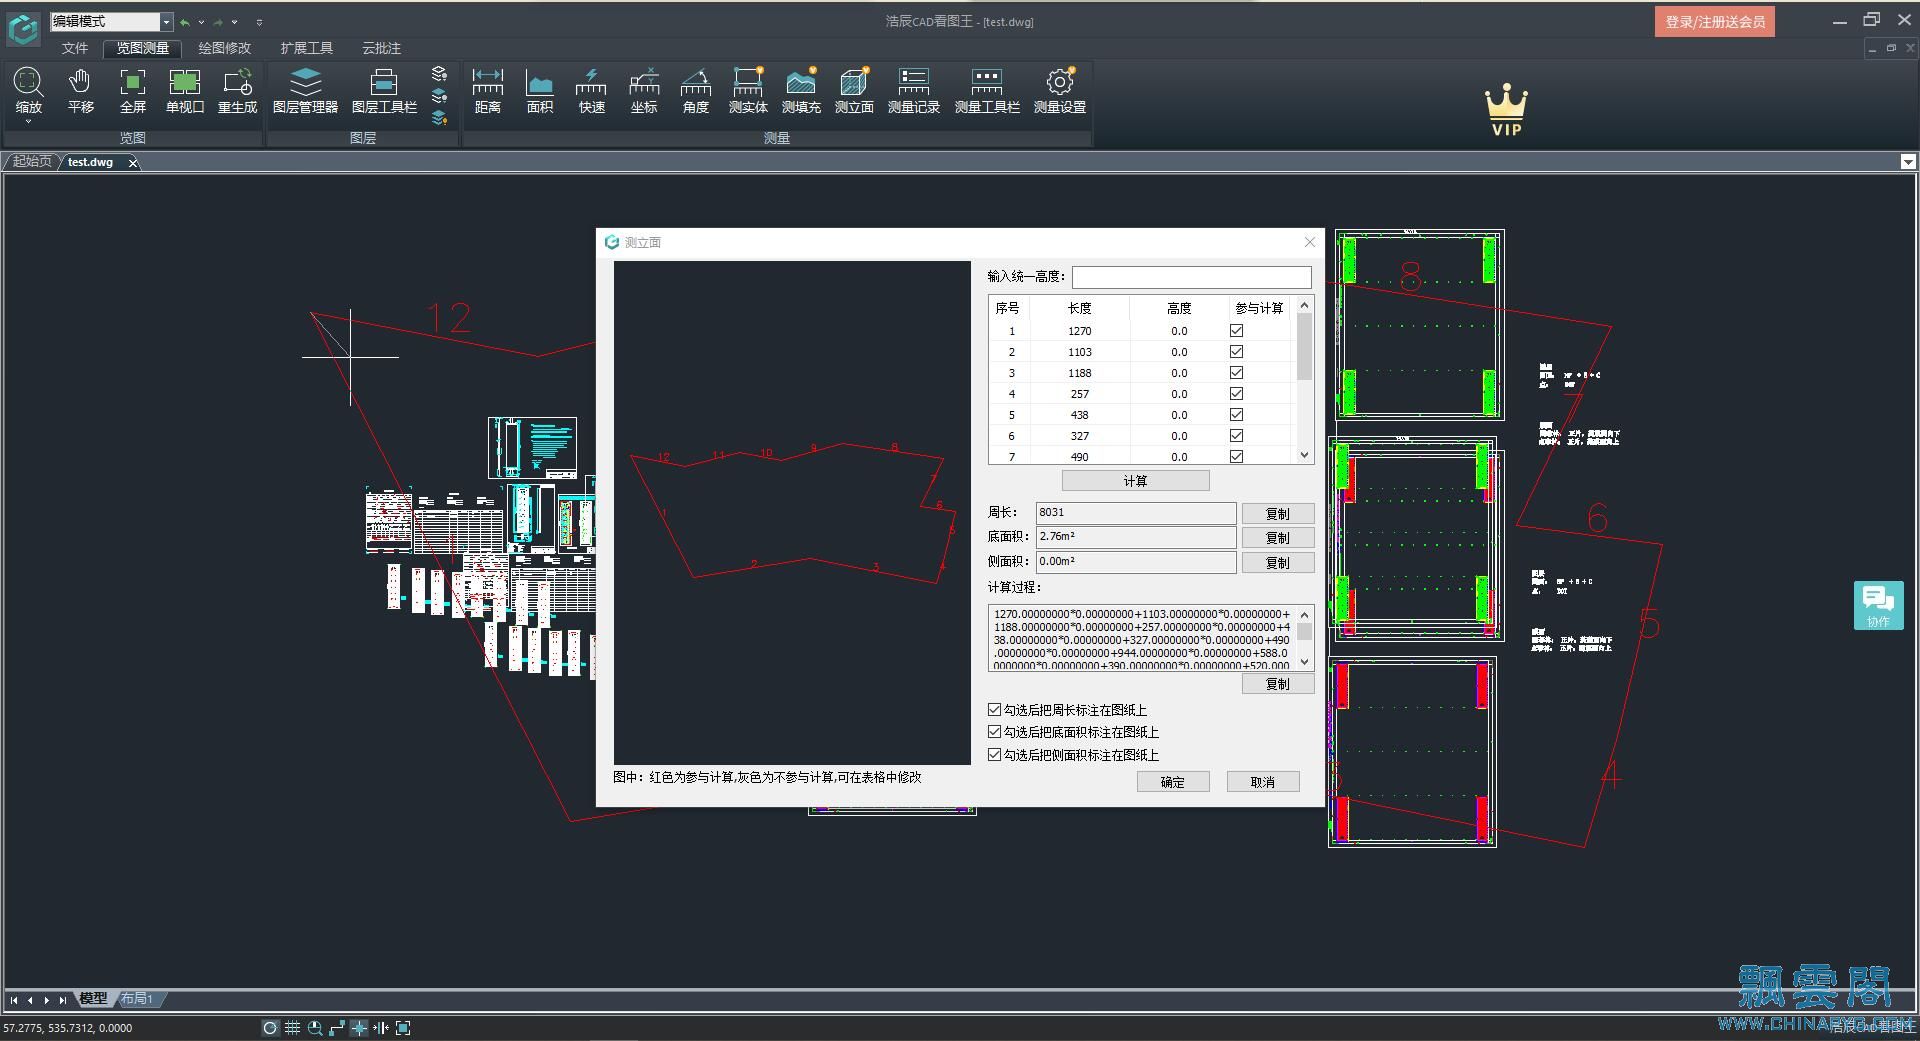Toggle 勾选后把周长标注在图纸上 checkbox
Viewport: 1920px width, 1041px height.
click(994, 709)
